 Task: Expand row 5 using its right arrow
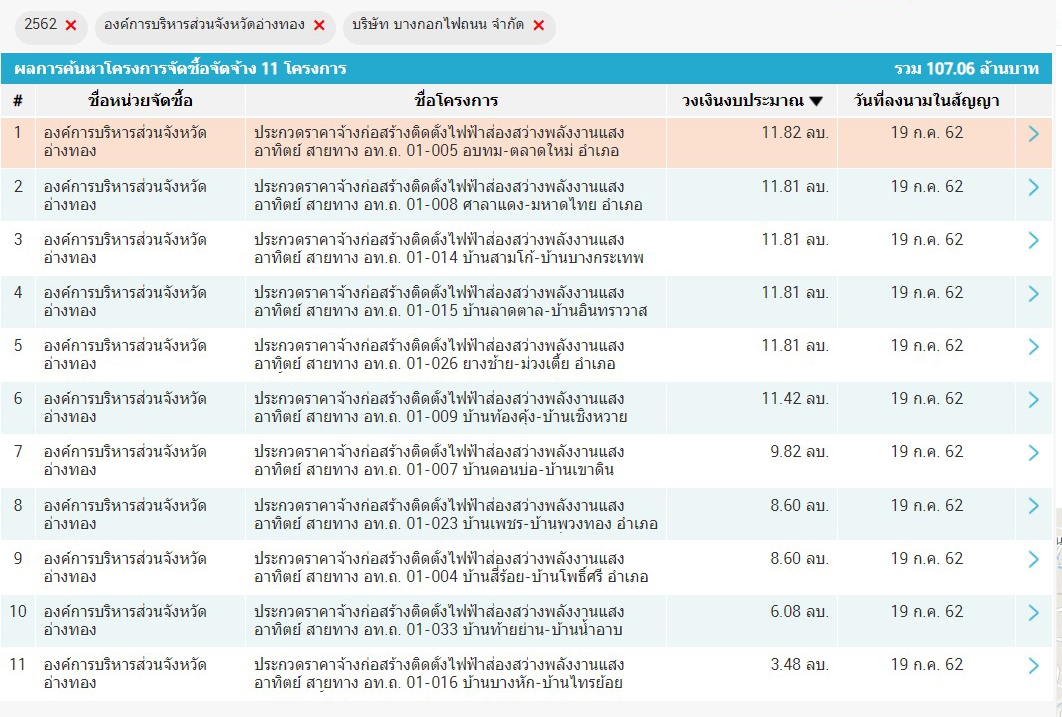pyautogui.click(x=1033, y=346)
